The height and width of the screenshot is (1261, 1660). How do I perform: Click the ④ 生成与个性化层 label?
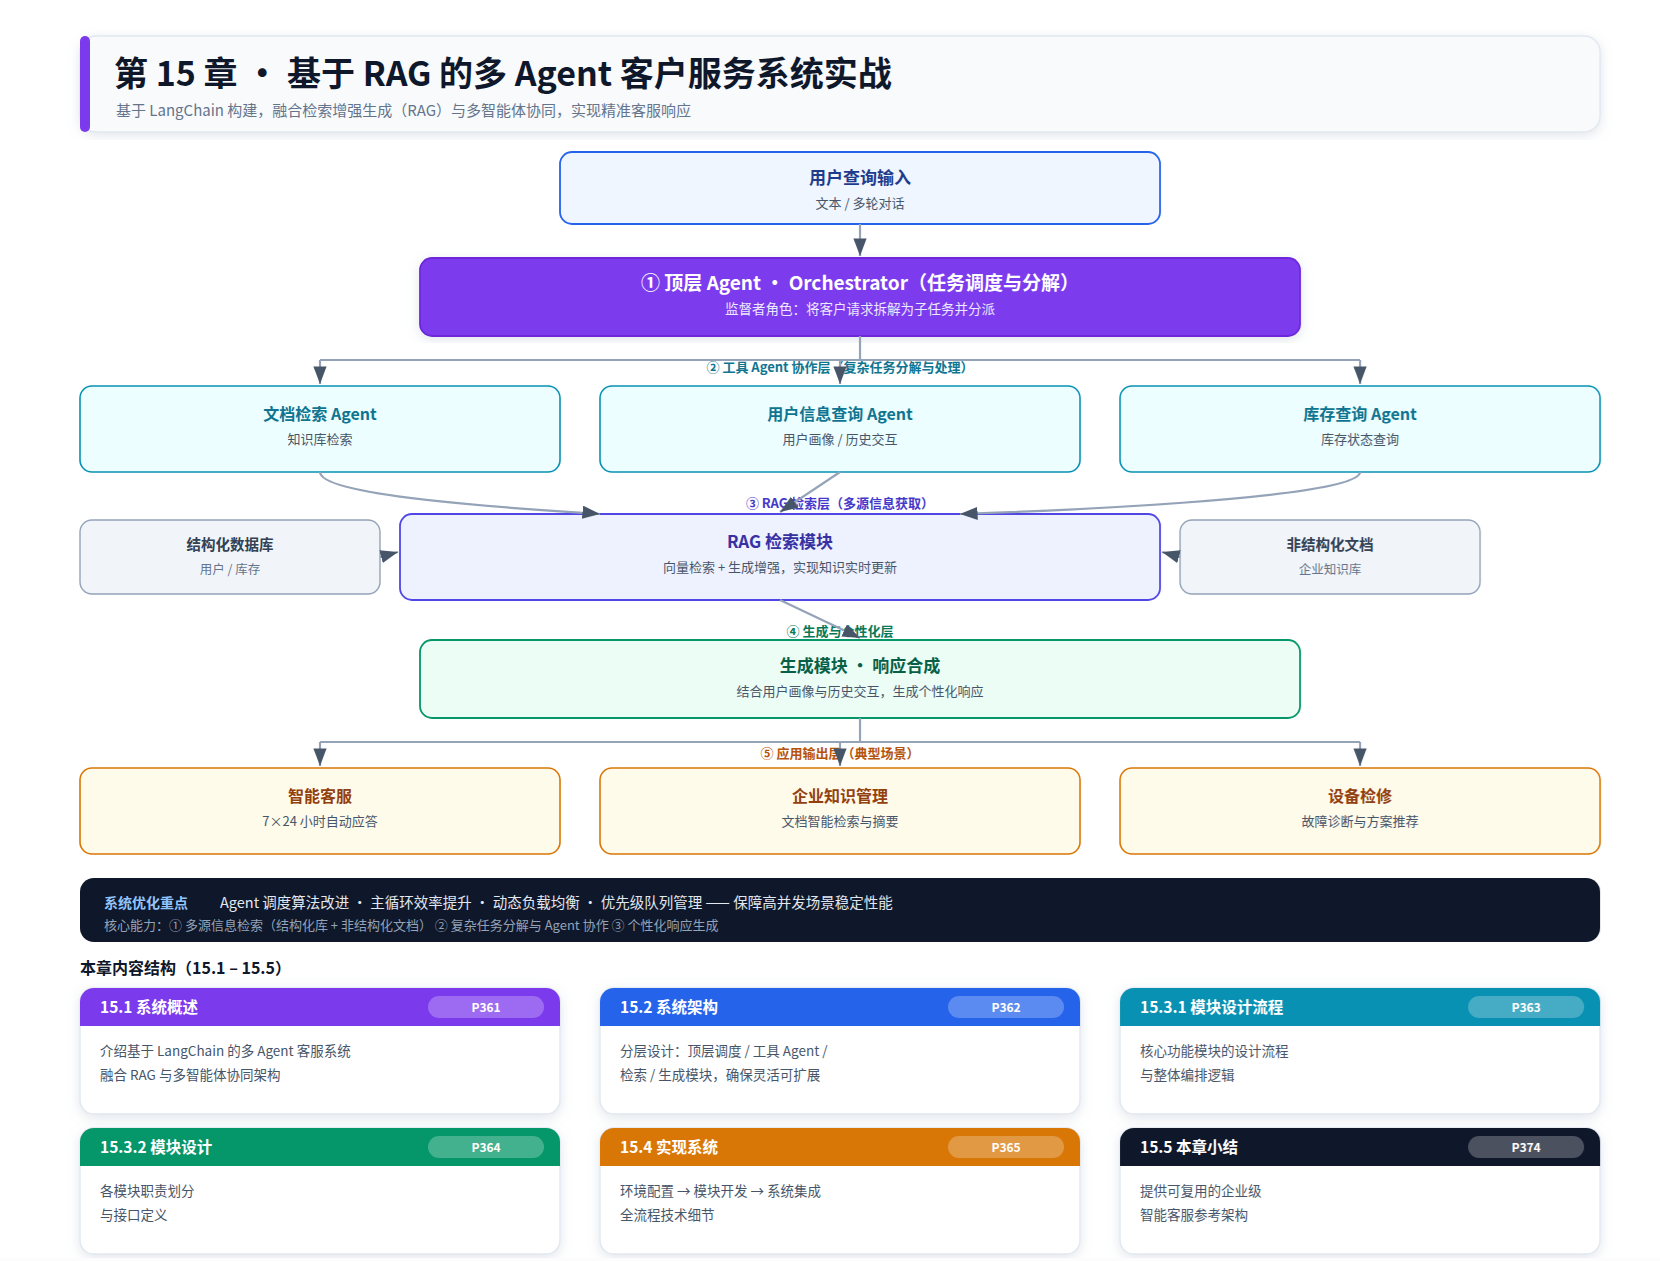840,632
